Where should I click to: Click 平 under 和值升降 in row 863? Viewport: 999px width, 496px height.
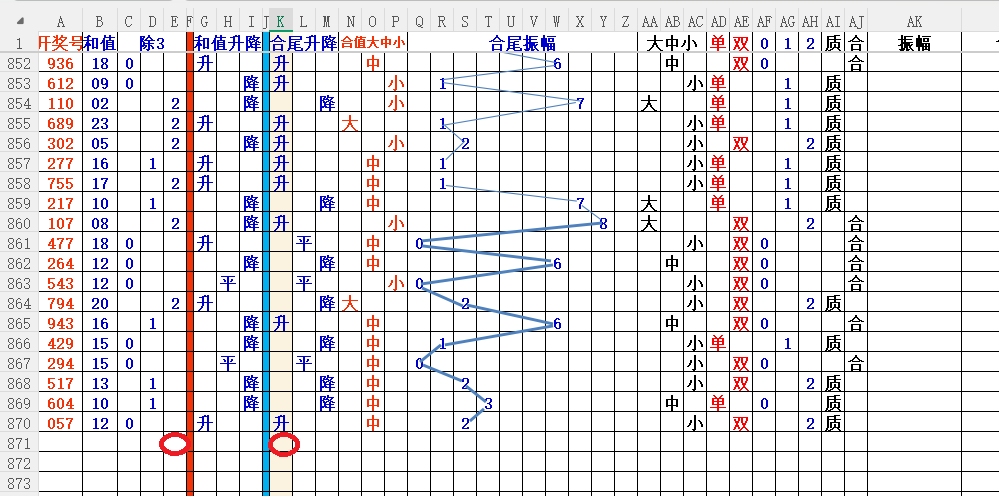[x=227, y=283]
